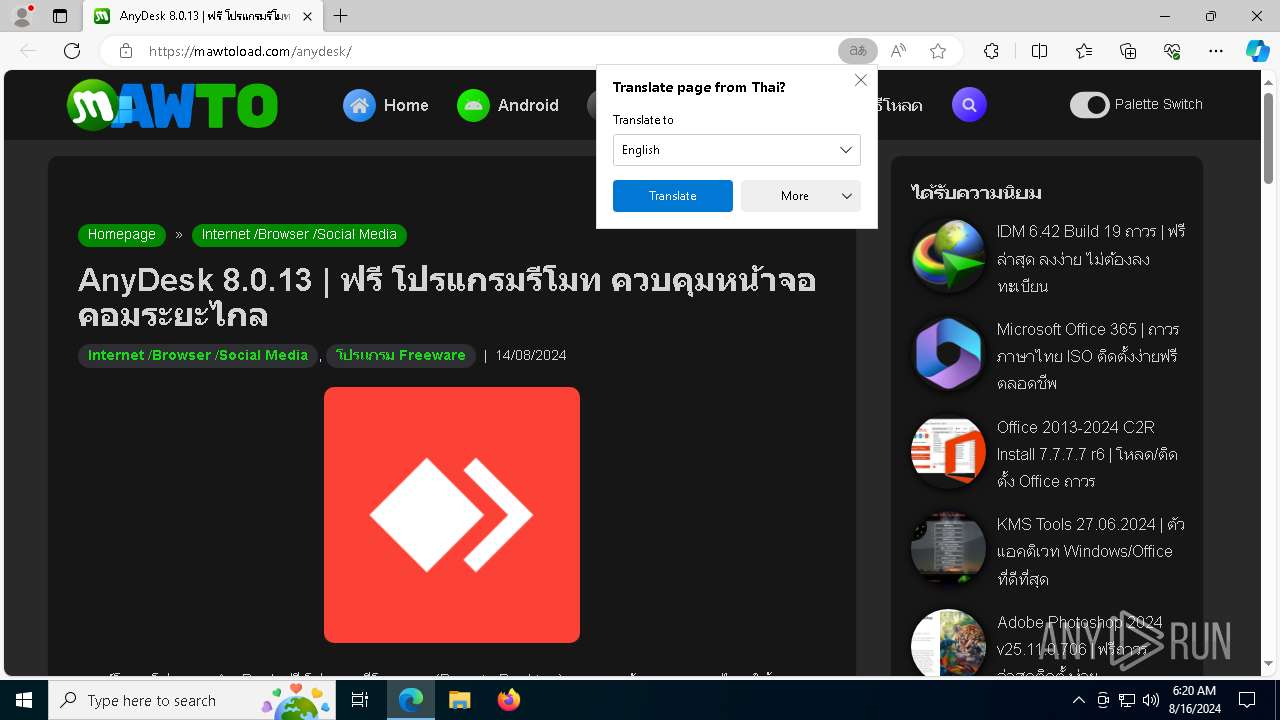Open Browser essentials heart icon
Screen dimensions: 1280x720
pos(1172,51)
